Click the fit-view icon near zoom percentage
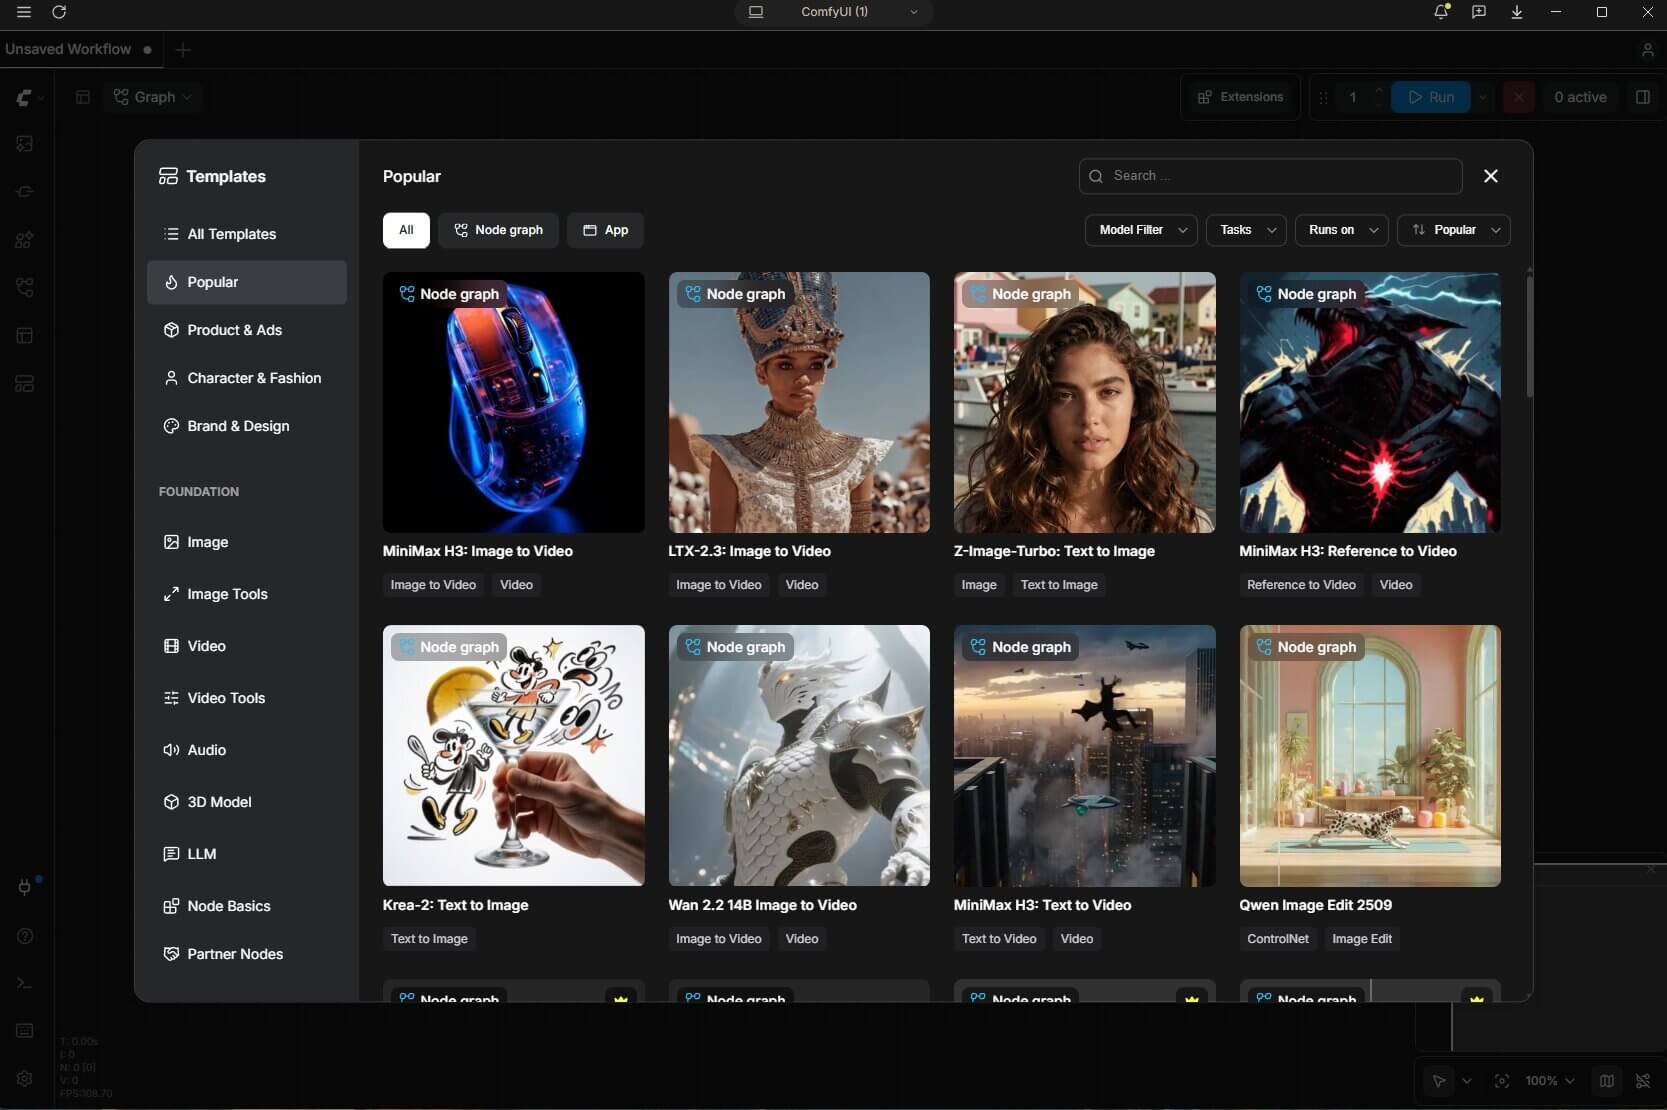The width and height of the screenshot is (1667, 1110). [1501, 1081]
